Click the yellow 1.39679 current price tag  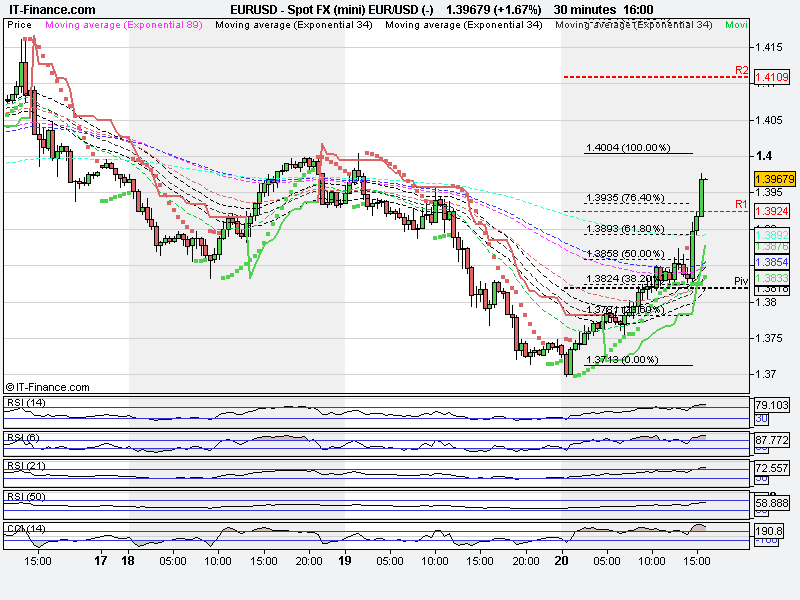[x=774, y=179]
